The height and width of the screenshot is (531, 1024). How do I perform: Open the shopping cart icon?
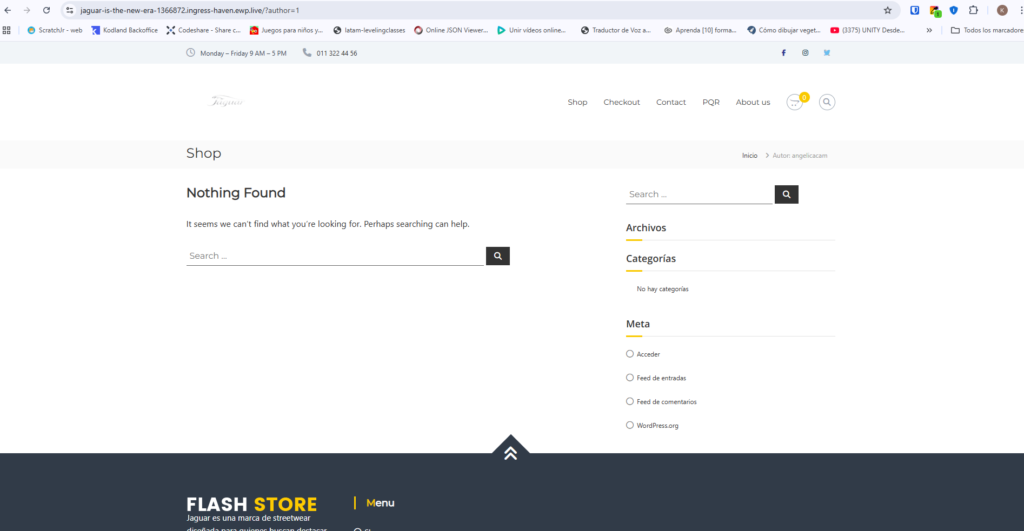point(795,103)
